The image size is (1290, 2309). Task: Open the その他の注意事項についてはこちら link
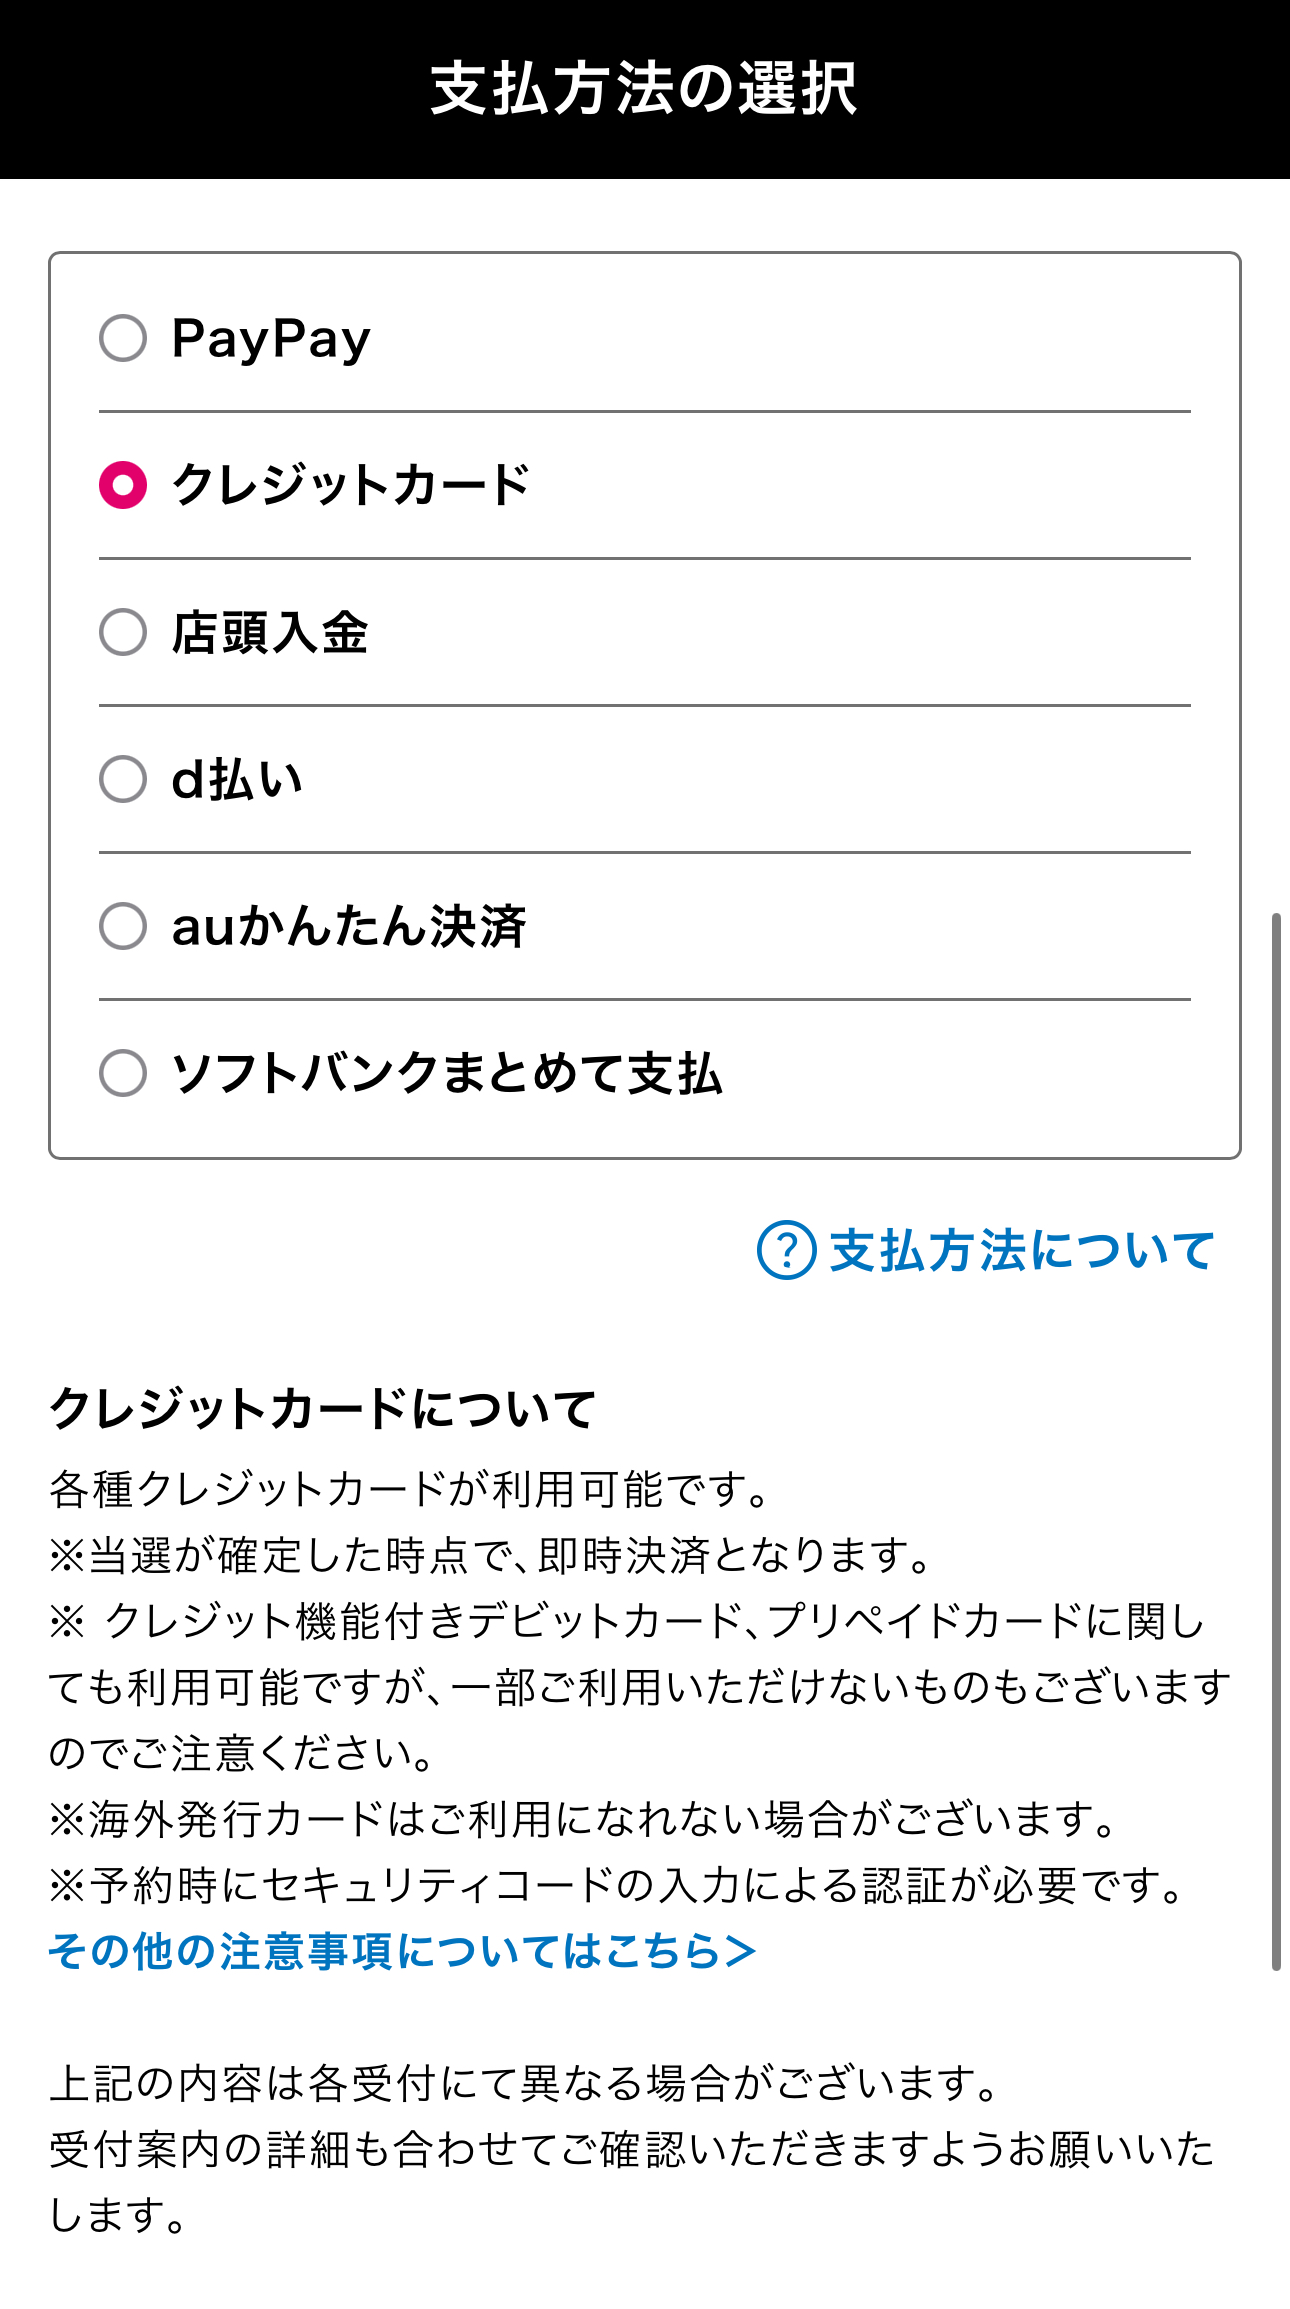[402, 1951]
